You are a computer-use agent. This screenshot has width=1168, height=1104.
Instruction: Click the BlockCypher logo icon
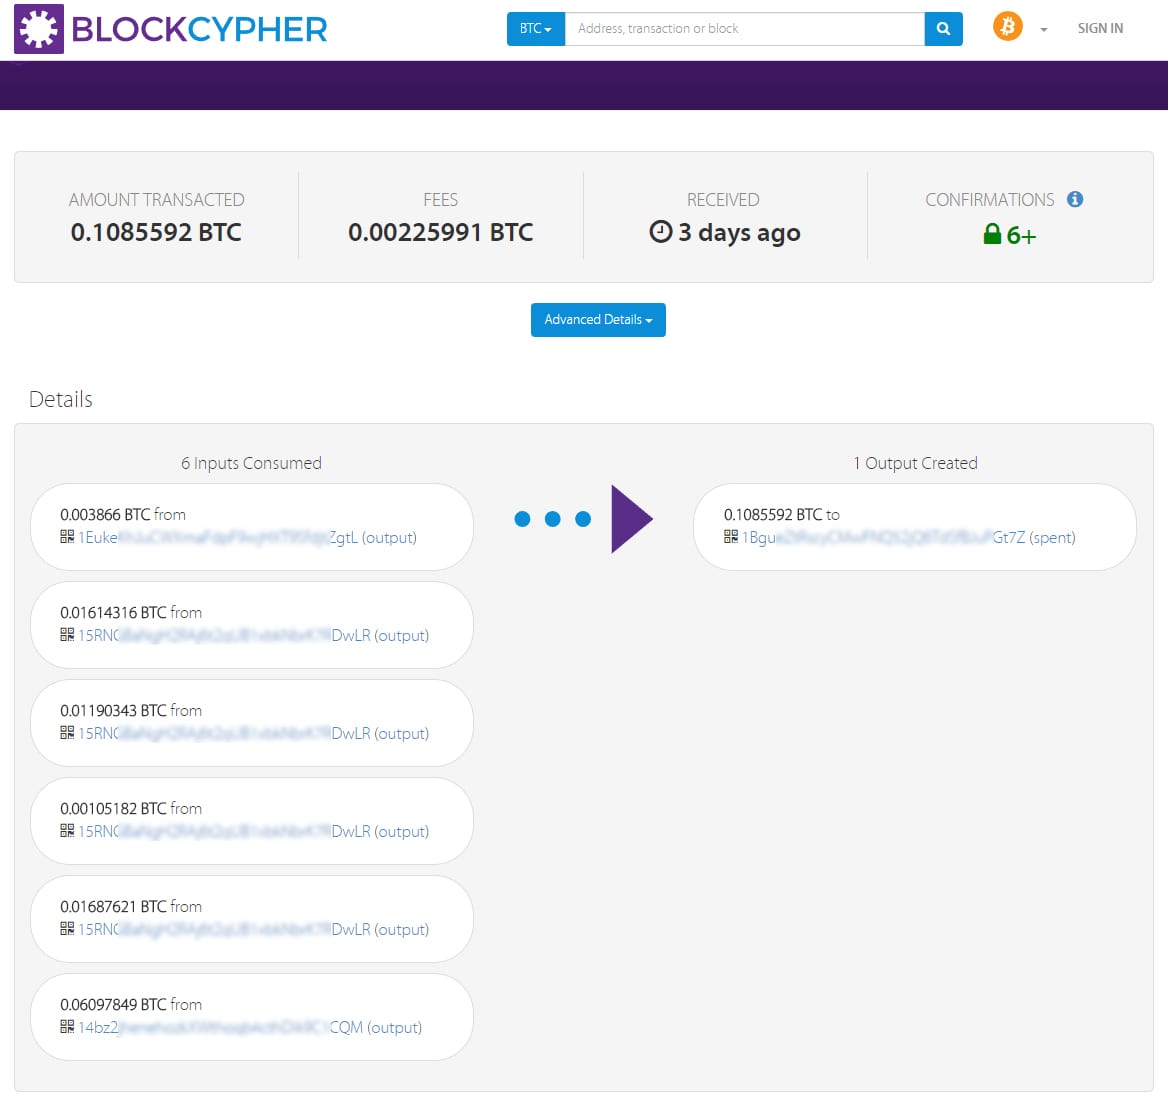click(x=39, y=29)
